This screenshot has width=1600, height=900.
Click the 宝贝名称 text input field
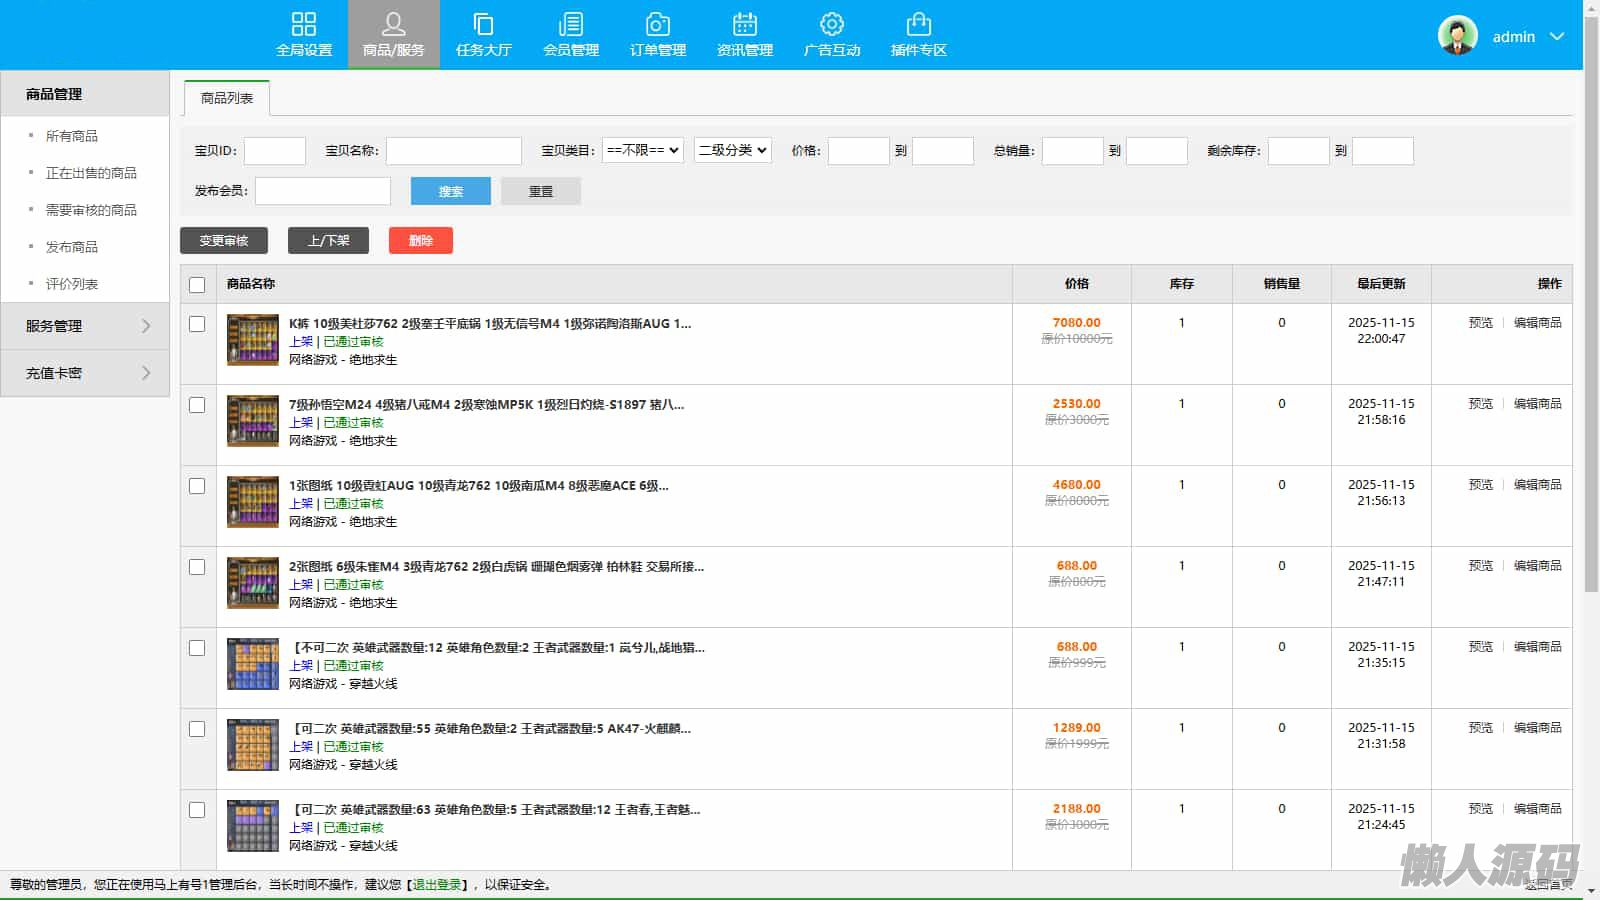pyautogui.click(x=454, y=151)
